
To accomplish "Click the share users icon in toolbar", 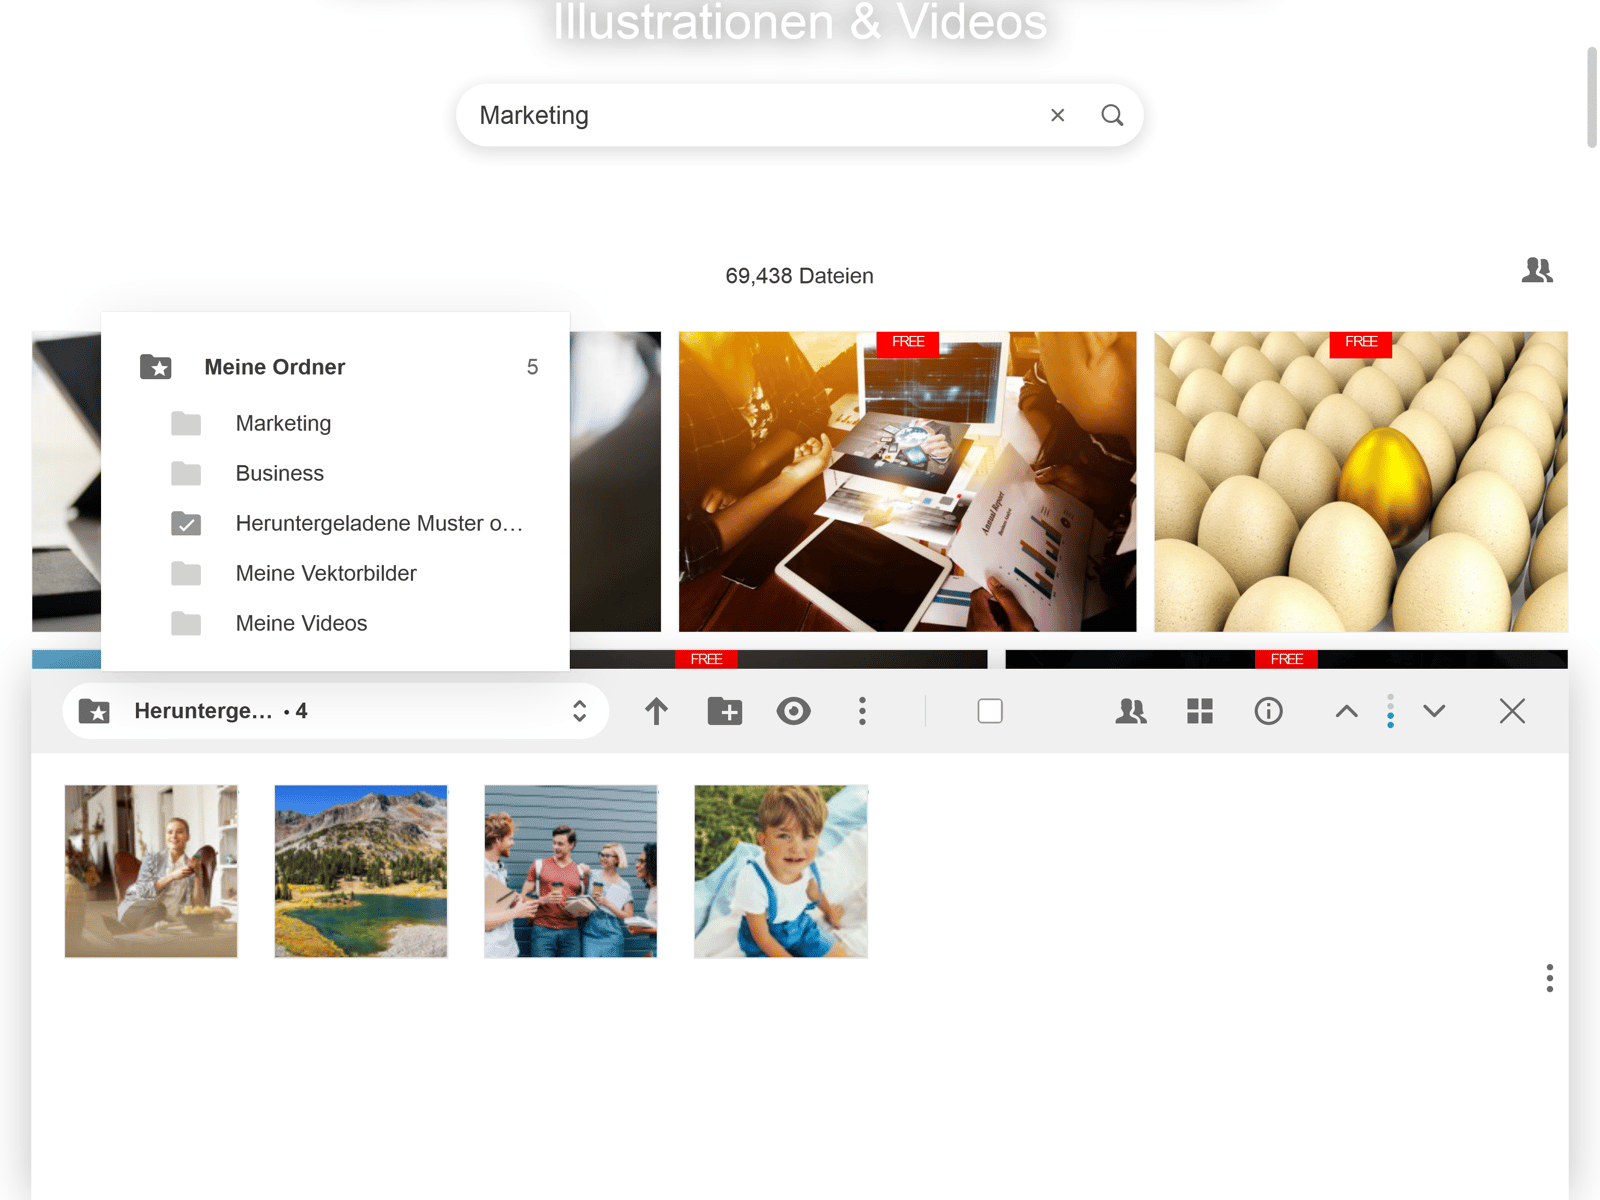I will coord(1131,711).
